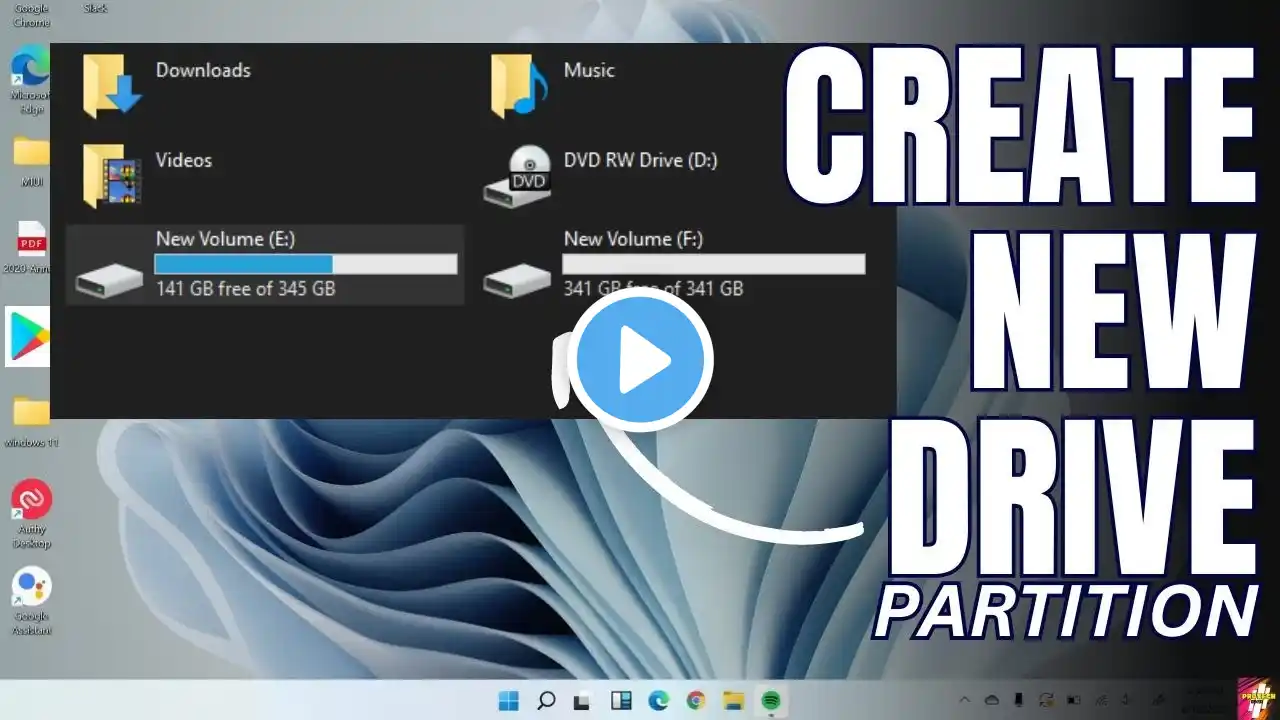Select the New Volume (F:) drive icon
1280x720 pixels.
517,281
